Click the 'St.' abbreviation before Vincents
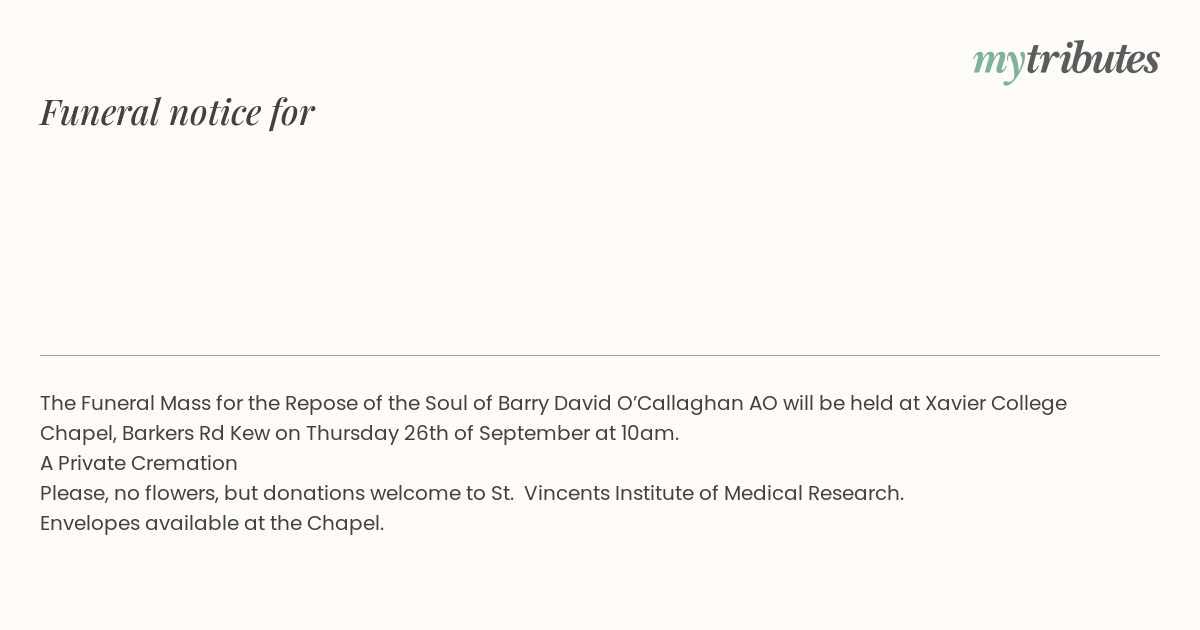1200x630 pixels. tap(503, 493)
